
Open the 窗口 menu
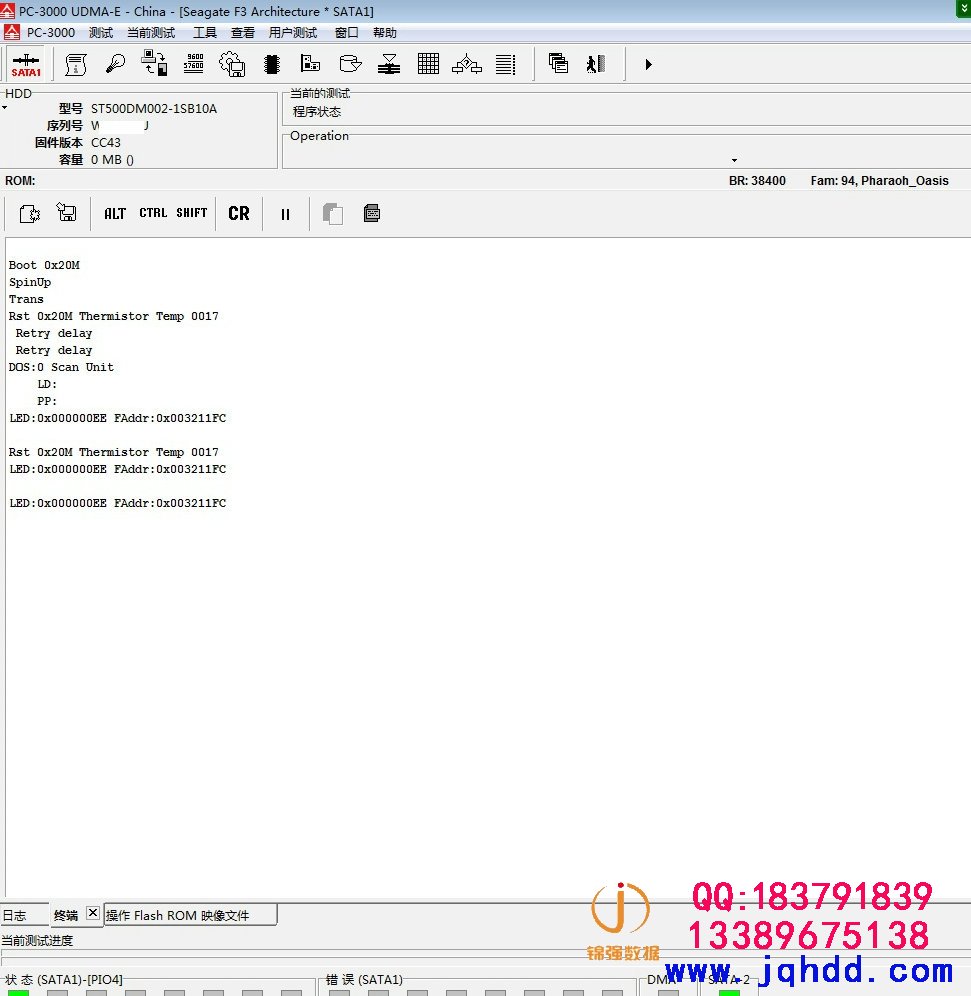point(347,32)
